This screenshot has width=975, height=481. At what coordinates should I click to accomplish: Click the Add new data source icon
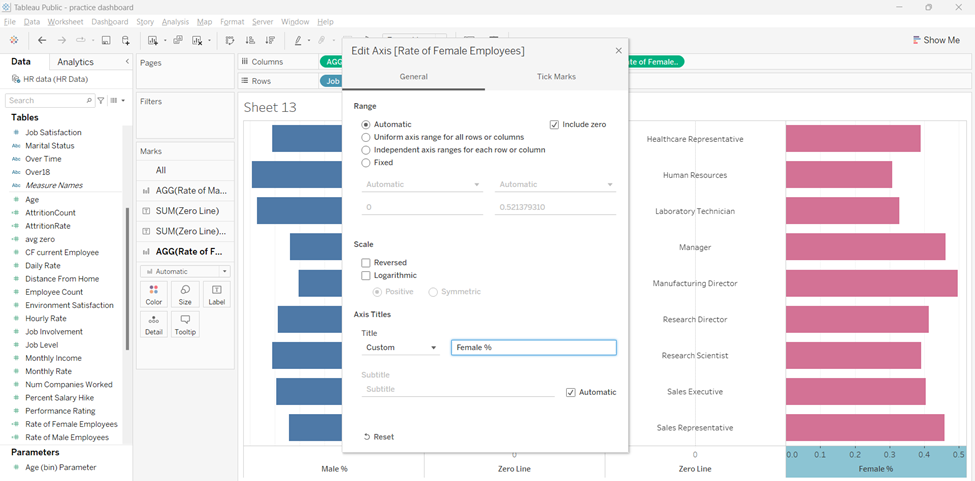[x=126, y=40]
